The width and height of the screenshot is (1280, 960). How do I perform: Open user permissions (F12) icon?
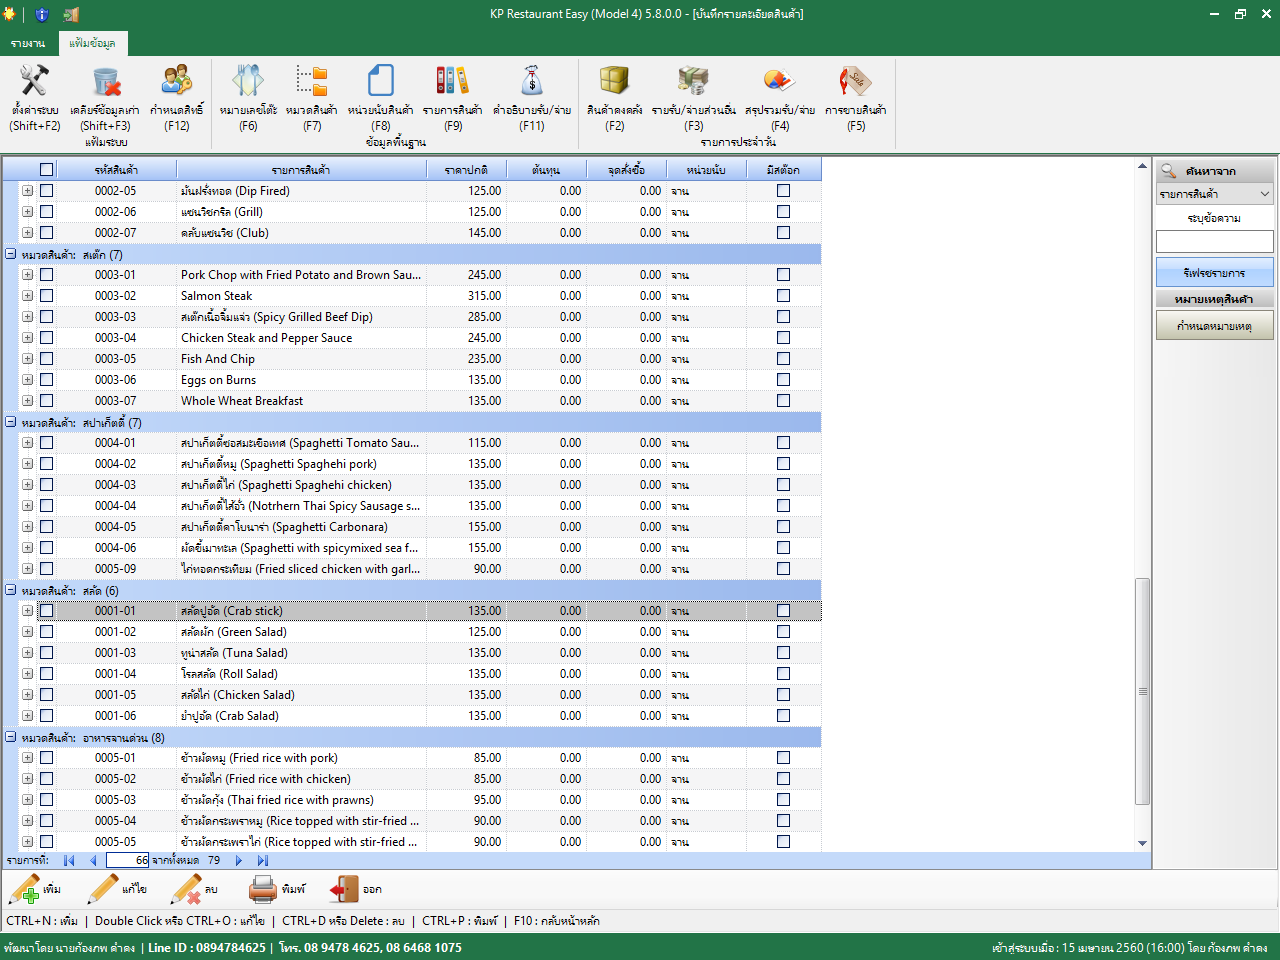[177, 81]
